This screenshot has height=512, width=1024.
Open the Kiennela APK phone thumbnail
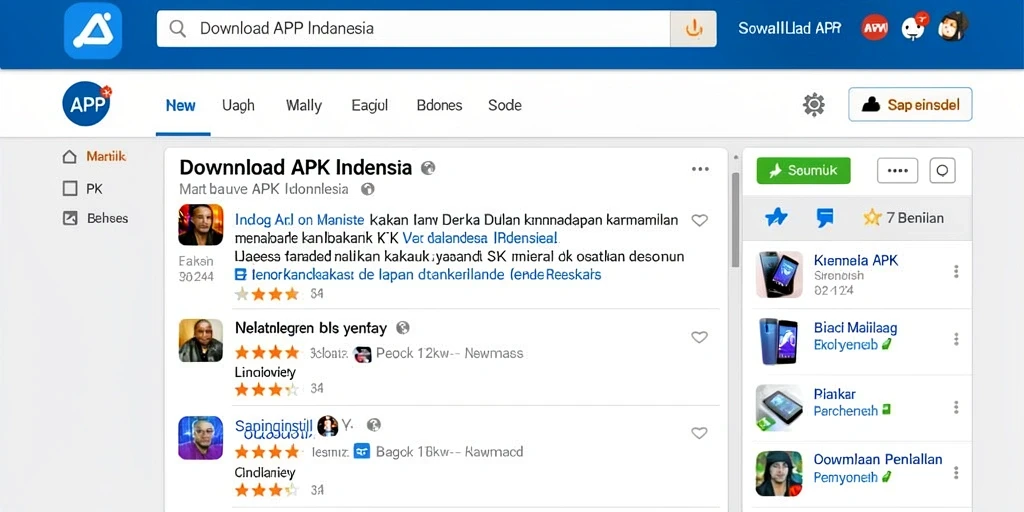pos(779,275)
